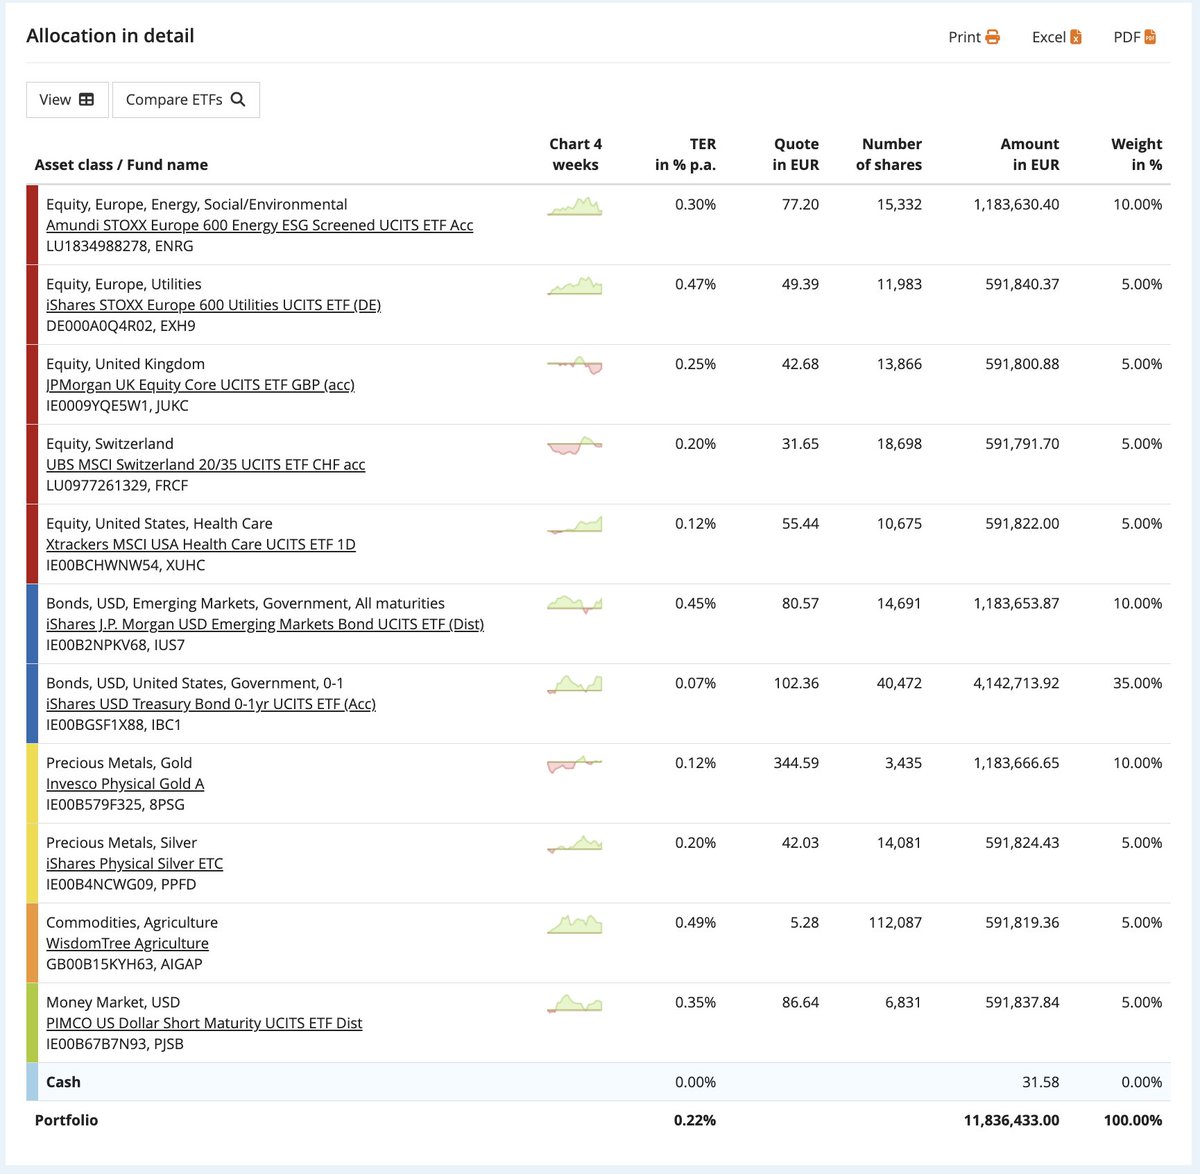Click the 'TER in % p.a.' column header
The height and width of the screenshot is (1174, 1200).
(686, 155)
